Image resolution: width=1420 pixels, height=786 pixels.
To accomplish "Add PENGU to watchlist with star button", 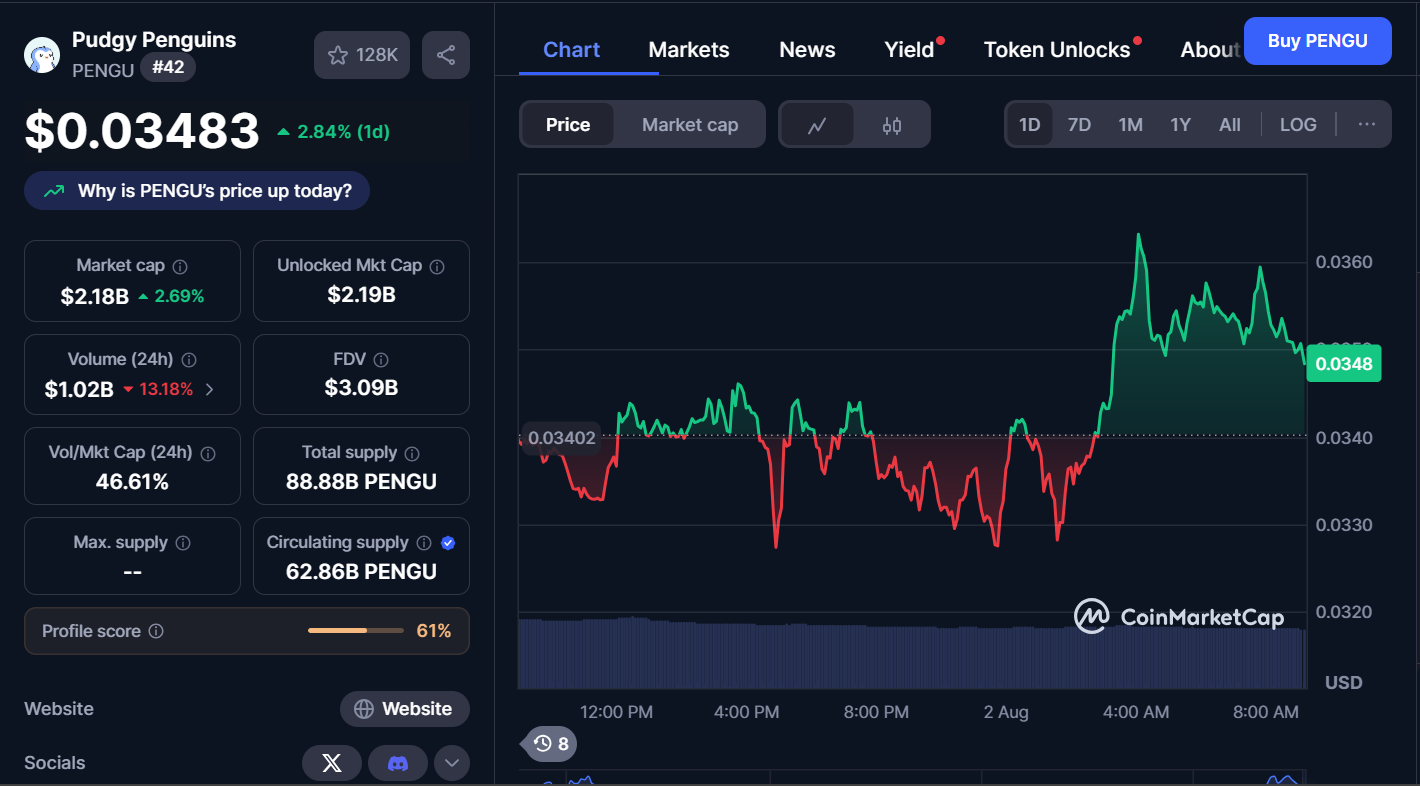I will [362, 55].
